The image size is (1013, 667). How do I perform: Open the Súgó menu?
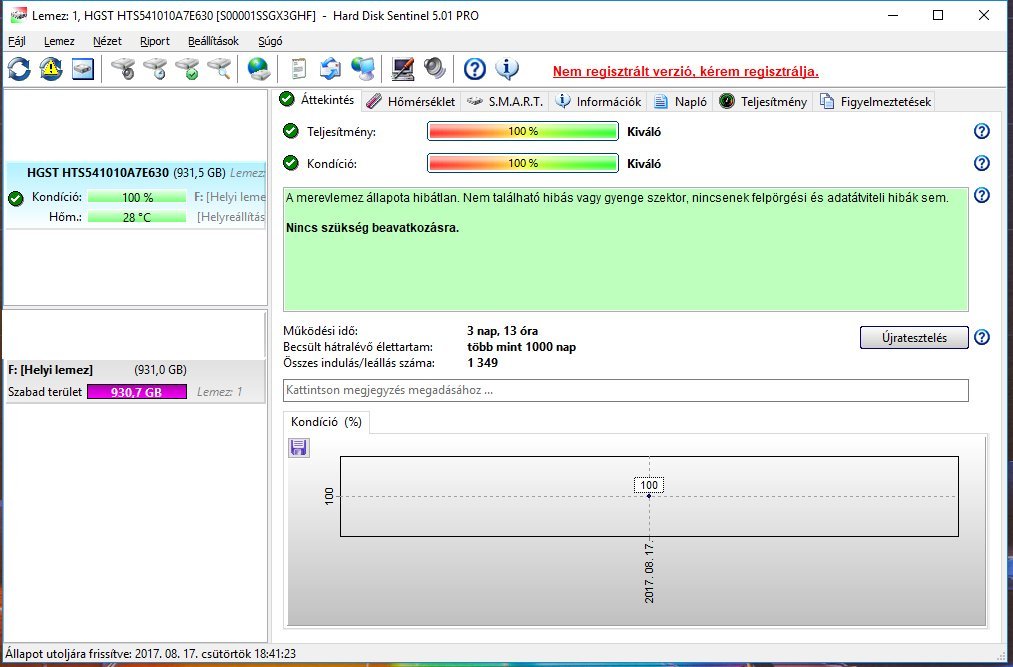tap(270, 41)
